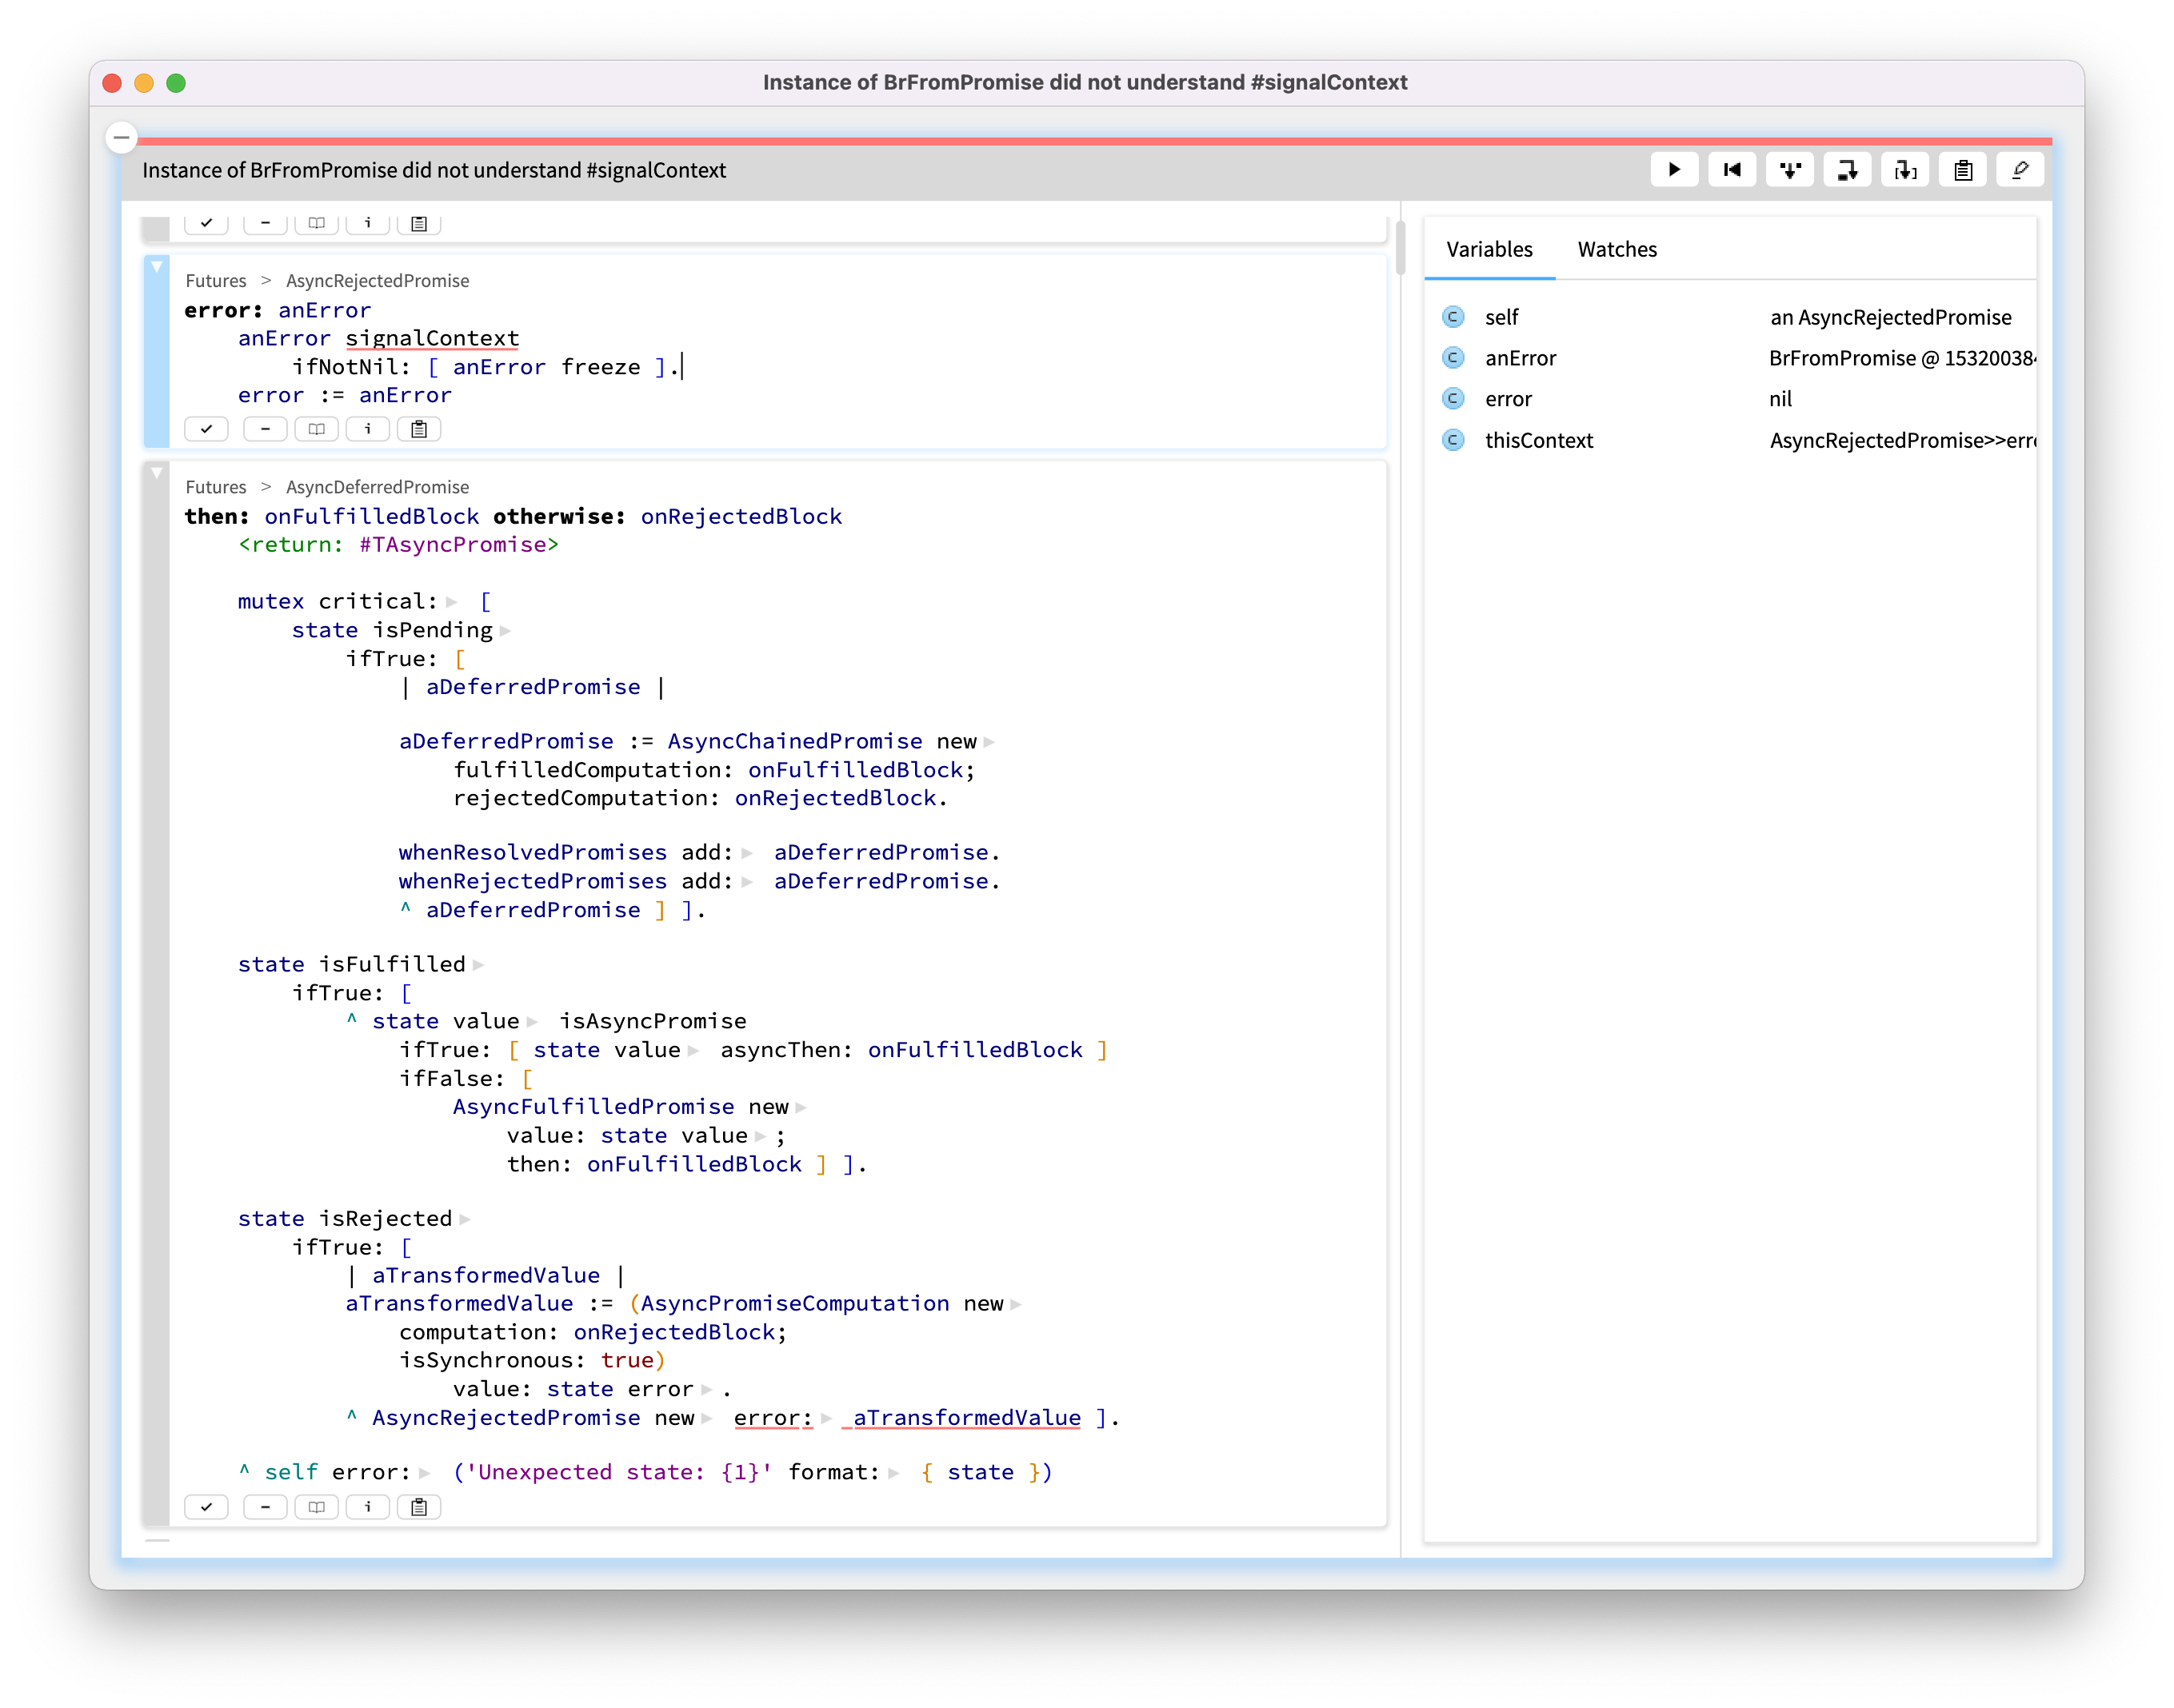Click the pencil edit icon in the toolbar
Viewport: 2174px width, 1708px height.
[x=2020, y=169]
